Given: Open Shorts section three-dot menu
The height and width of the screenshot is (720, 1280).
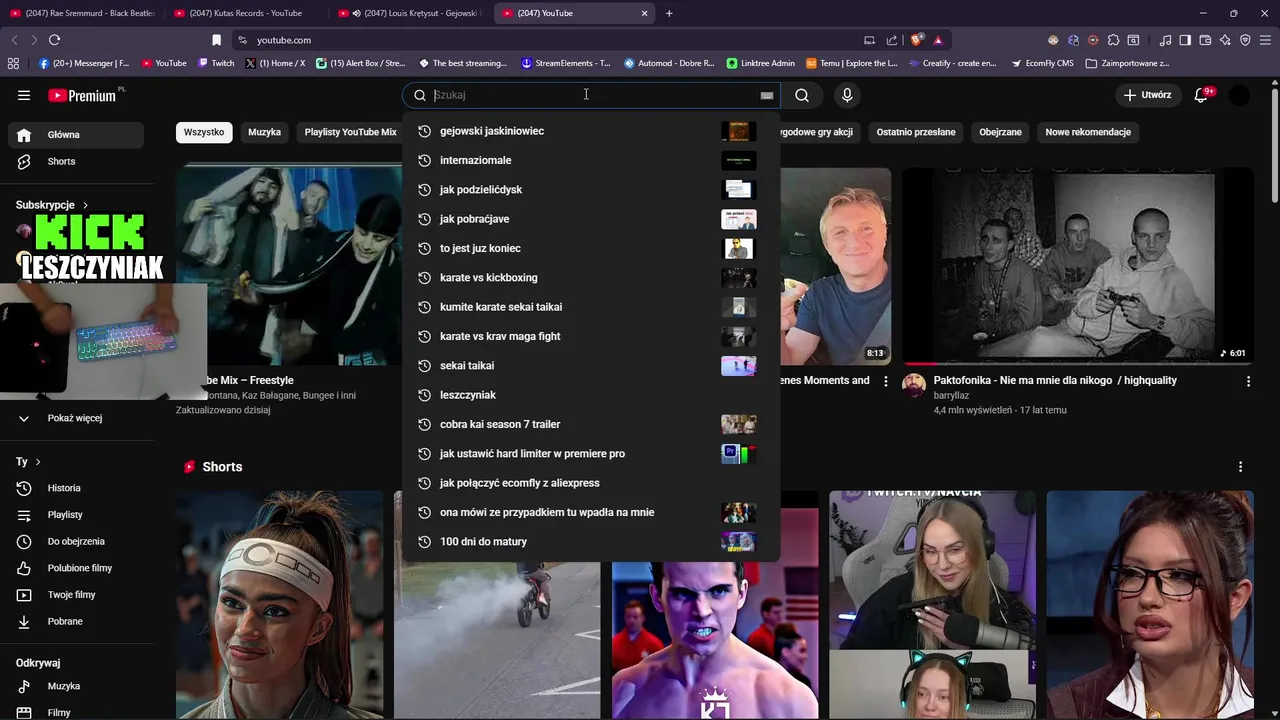Looking at the screenshot, I should 1240,467.
